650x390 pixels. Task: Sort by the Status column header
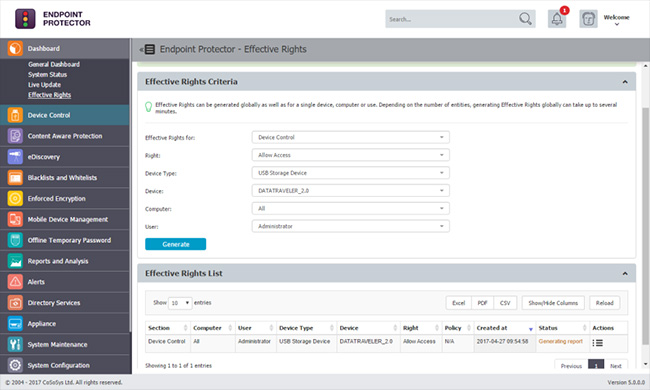pos(563,328)
